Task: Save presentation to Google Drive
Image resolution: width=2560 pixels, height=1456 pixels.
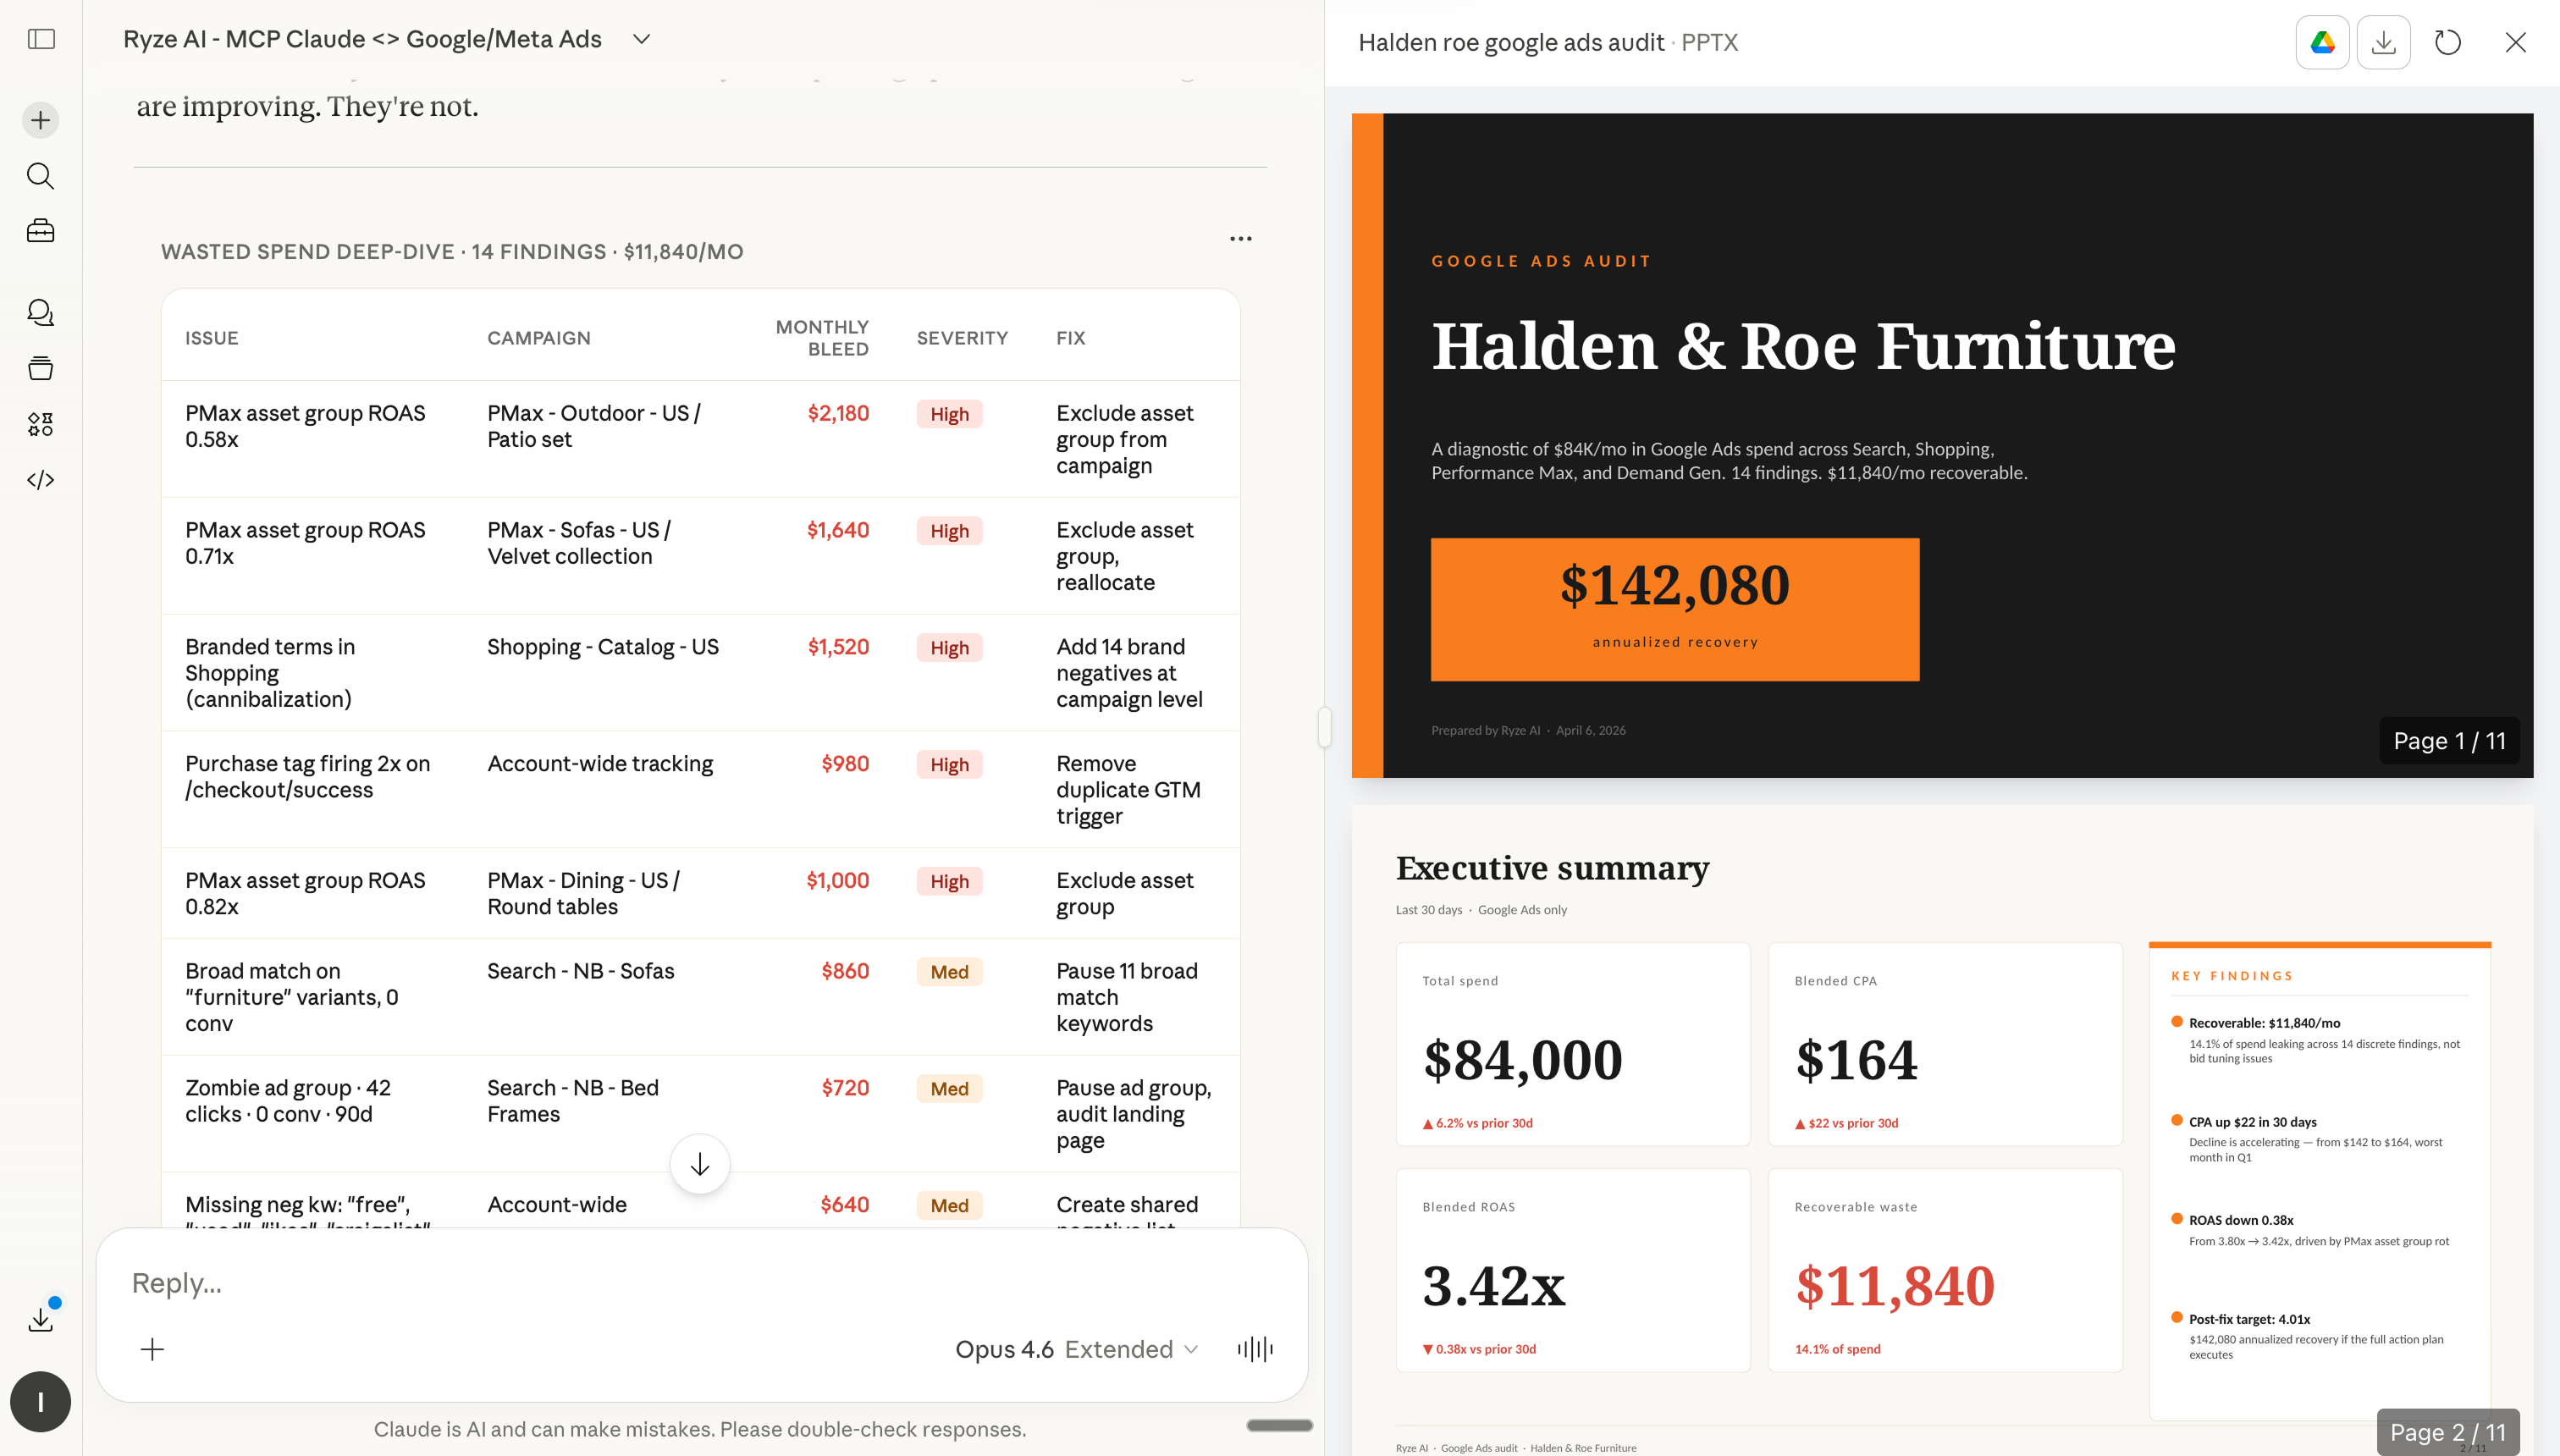Action: click(x=2322, y=42)
